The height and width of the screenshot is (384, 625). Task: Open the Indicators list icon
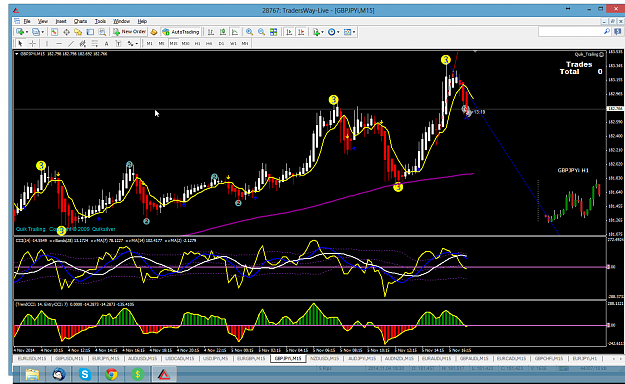pos(316,32)
